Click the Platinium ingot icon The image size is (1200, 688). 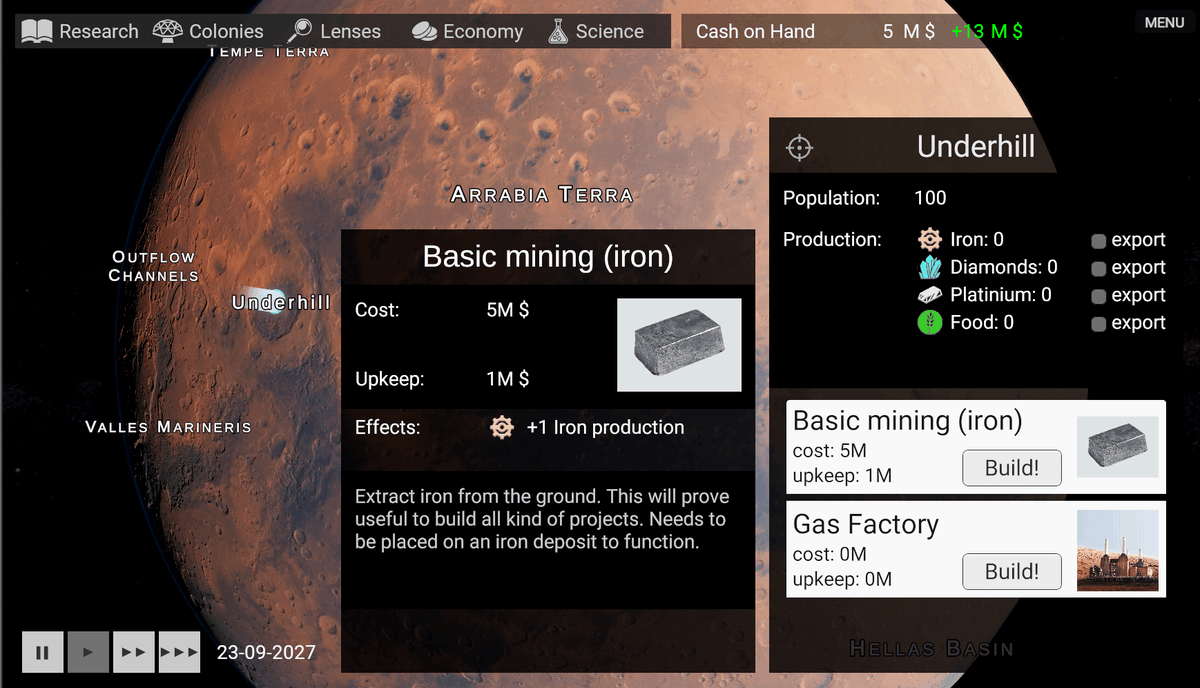click(930, 295)
